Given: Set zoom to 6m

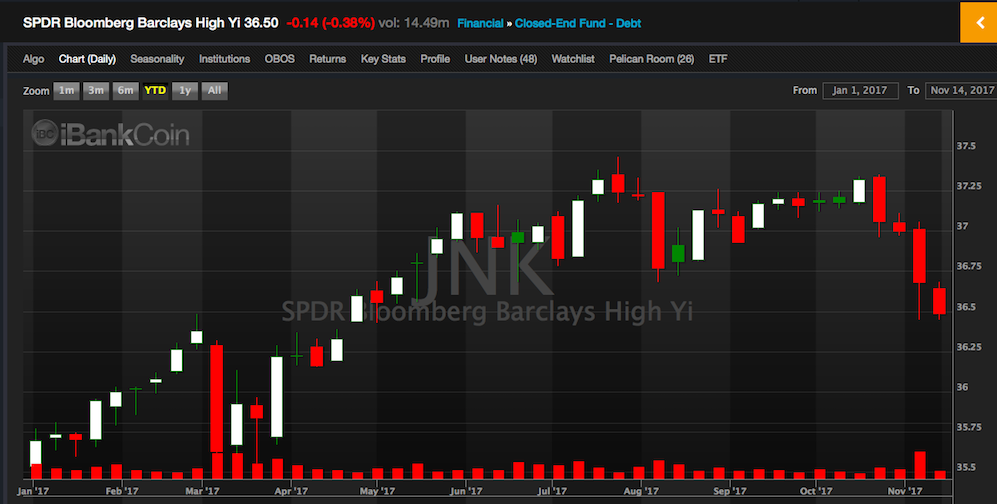Looking at the screenshot, I should 126,90.
